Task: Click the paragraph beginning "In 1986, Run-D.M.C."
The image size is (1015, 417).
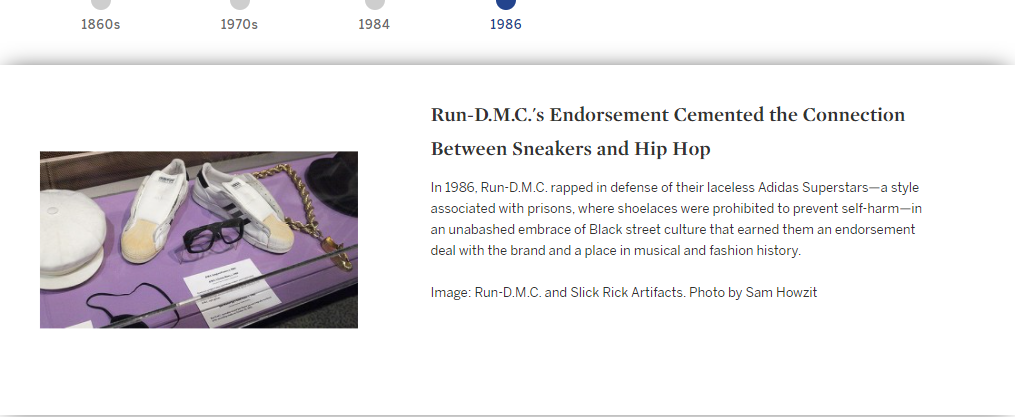Action: (676, 219)
